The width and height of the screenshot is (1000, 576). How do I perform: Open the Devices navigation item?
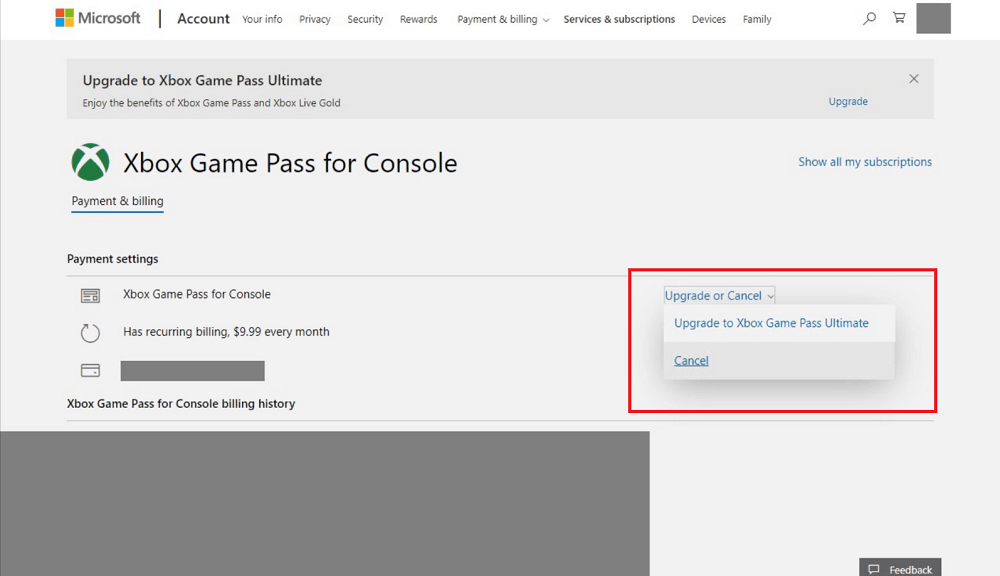(709, 19)
